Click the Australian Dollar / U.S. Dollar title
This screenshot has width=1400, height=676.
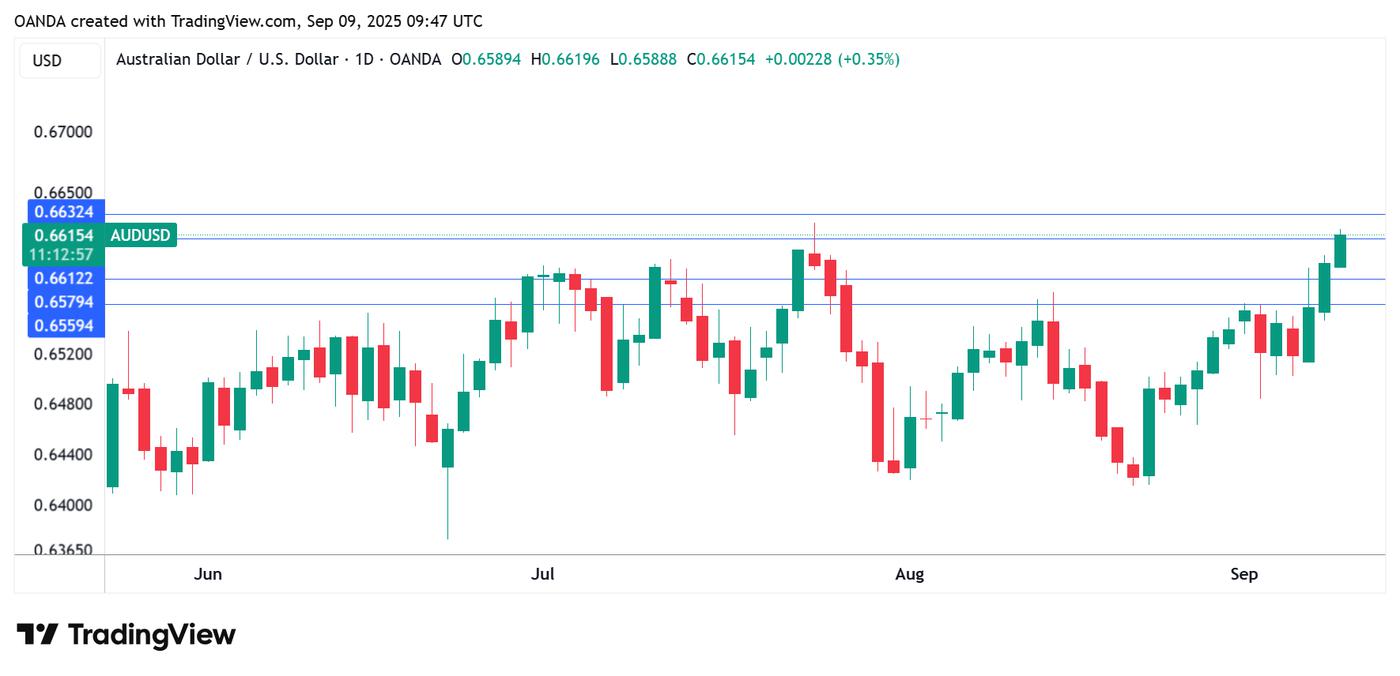pyautogui.click(x=227, y=60)
